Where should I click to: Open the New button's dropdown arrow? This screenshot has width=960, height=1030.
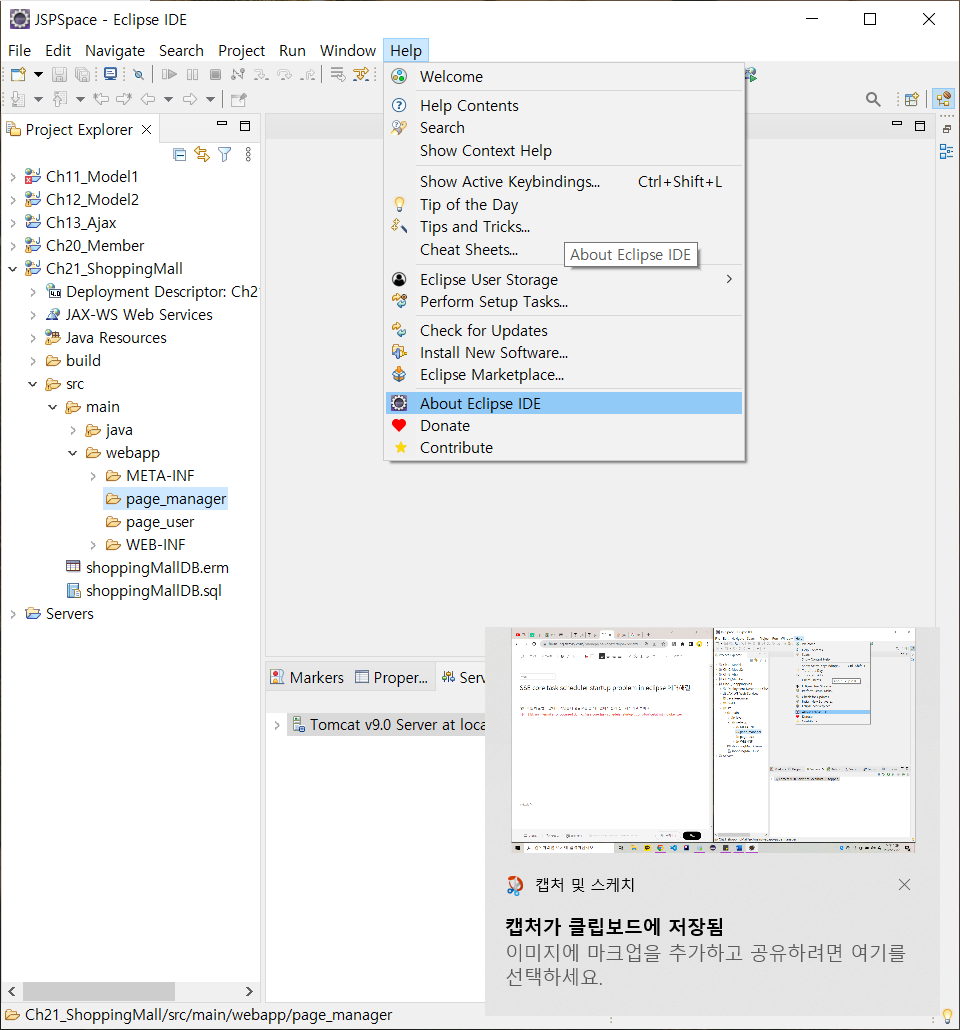[36, 73]
